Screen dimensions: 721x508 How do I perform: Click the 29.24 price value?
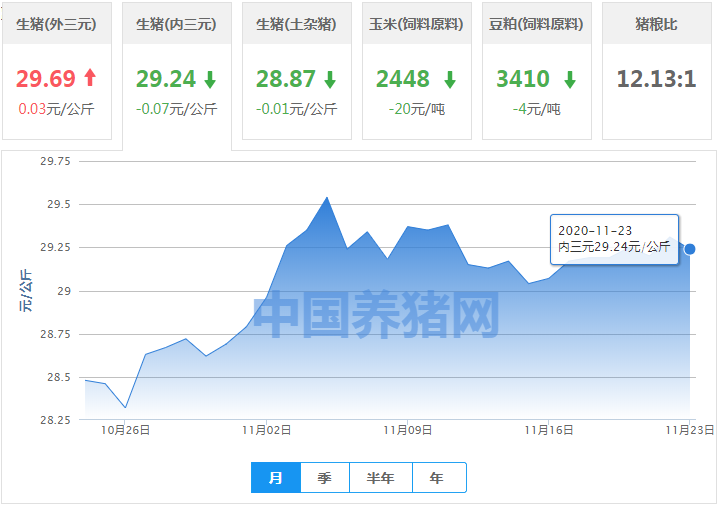[x=166, y=79]
